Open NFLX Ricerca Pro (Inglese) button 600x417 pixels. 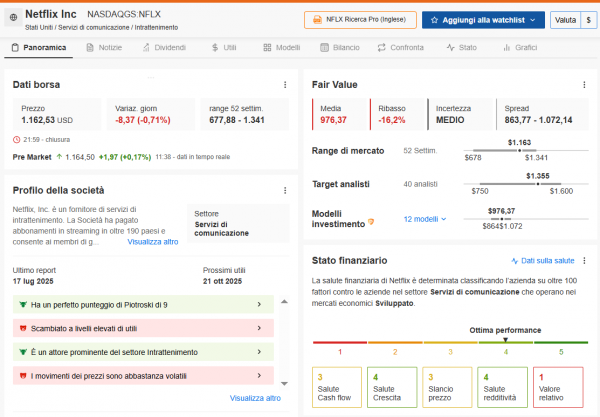pyautogui.click(x=359, y=19)
